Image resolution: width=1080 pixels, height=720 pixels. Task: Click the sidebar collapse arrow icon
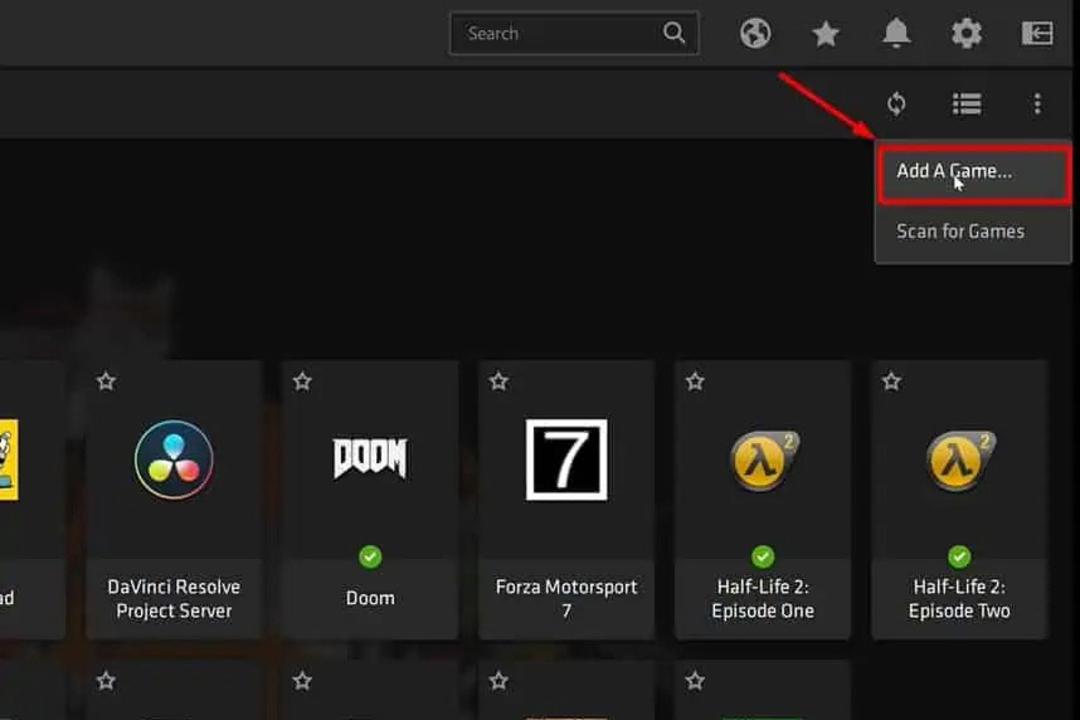coord(1037,33)
